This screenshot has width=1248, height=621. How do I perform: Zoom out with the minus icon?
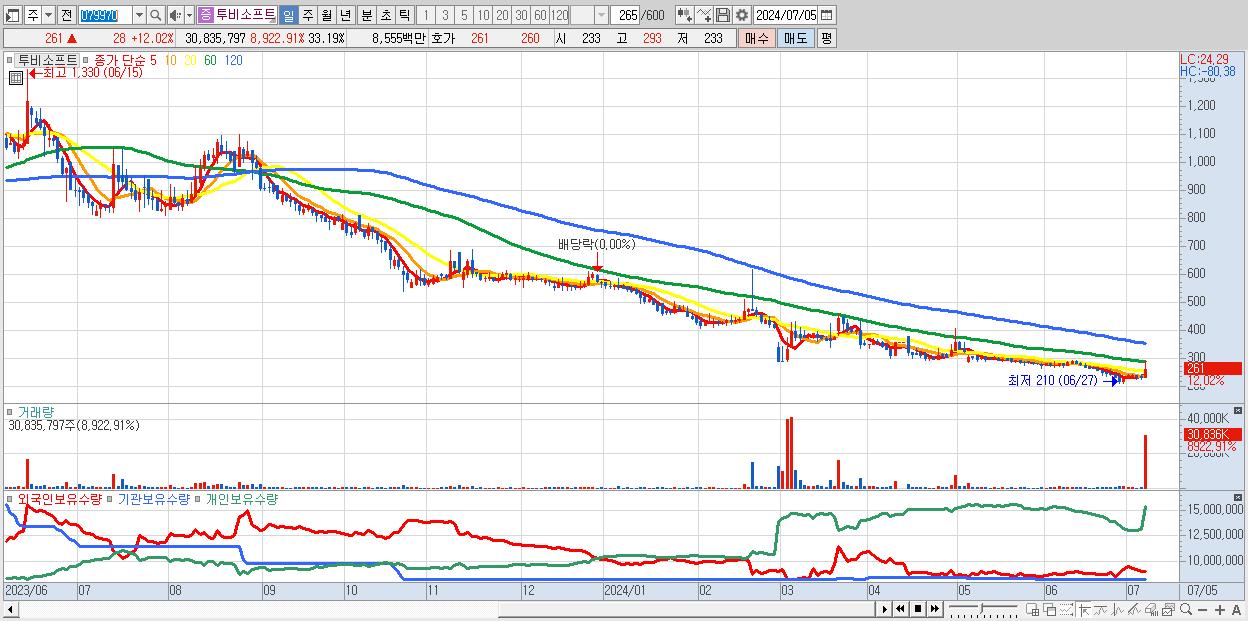tap(1203, 609)
